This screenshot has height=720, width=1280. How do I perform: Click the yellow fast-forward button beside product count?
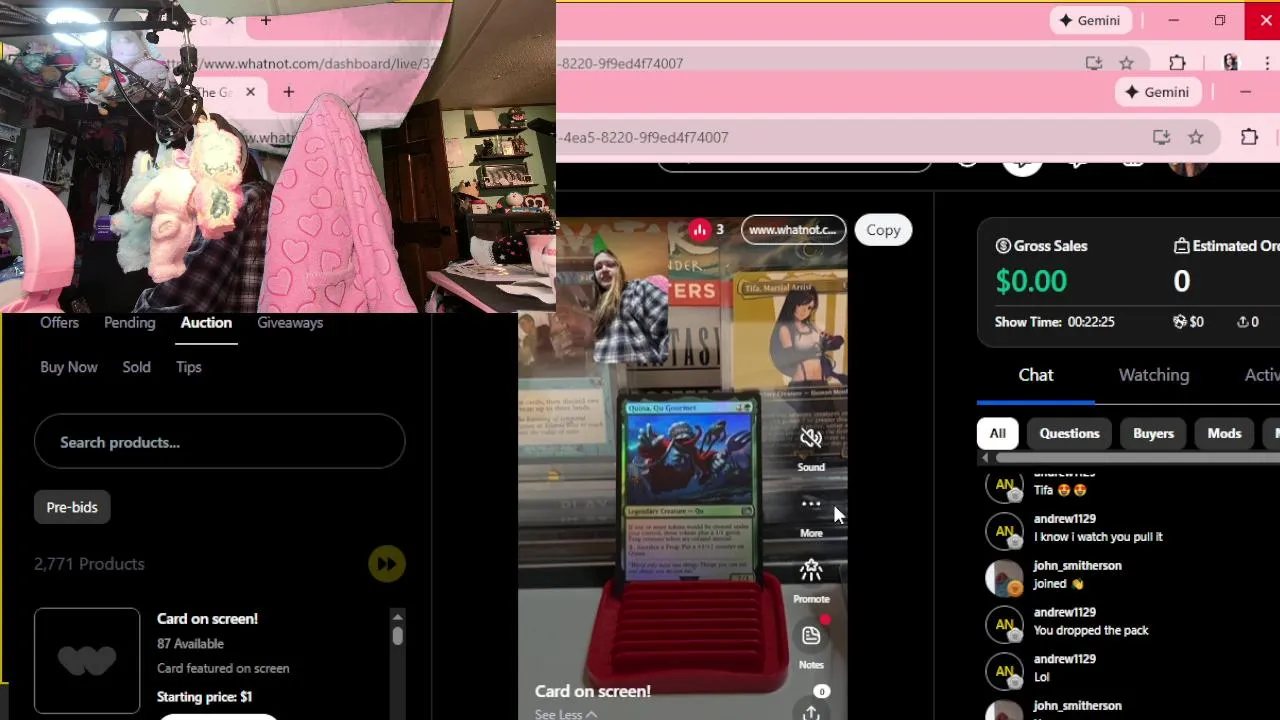[x=386, y=564]
